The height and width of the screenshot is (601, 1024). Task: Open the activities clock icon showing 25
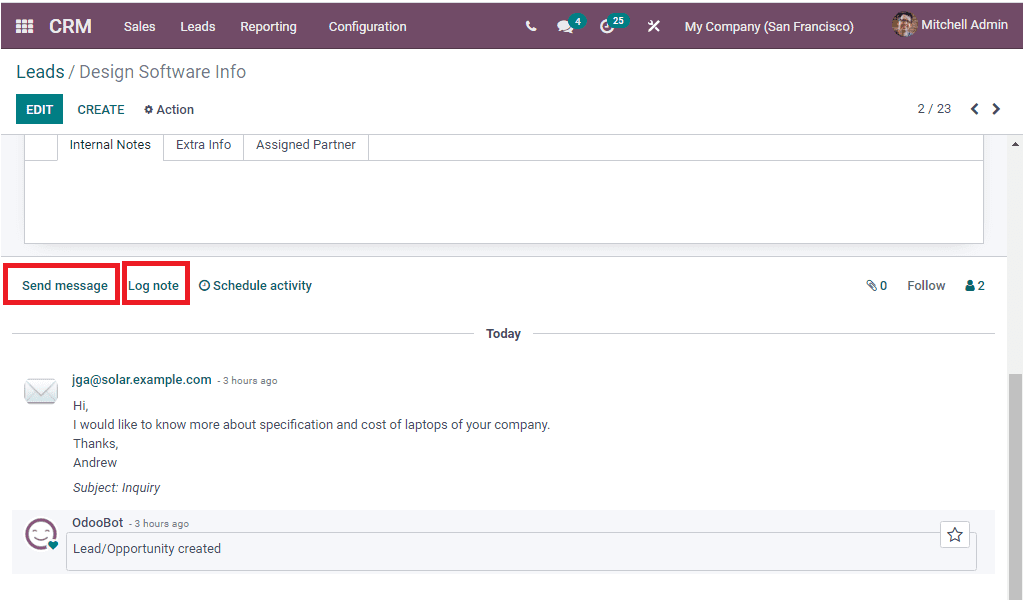(x=608, y=26)
